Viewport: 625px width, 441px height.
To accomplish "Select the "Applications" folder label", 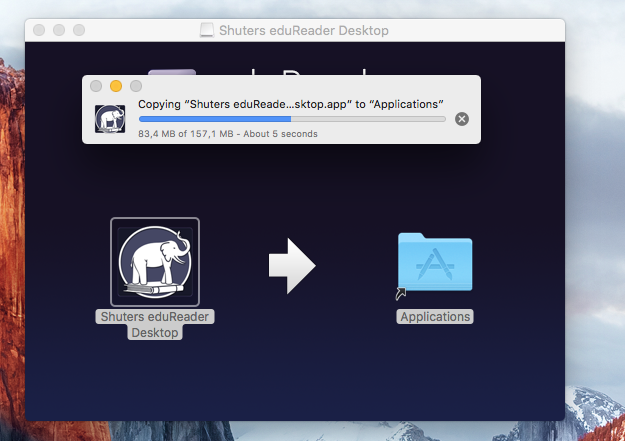I will (x=435, y=317).
